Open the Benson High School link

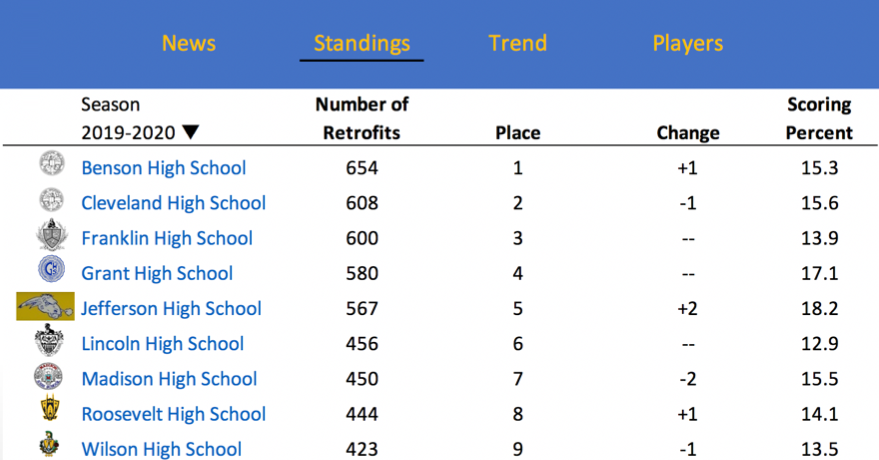(x=164, y=168)
